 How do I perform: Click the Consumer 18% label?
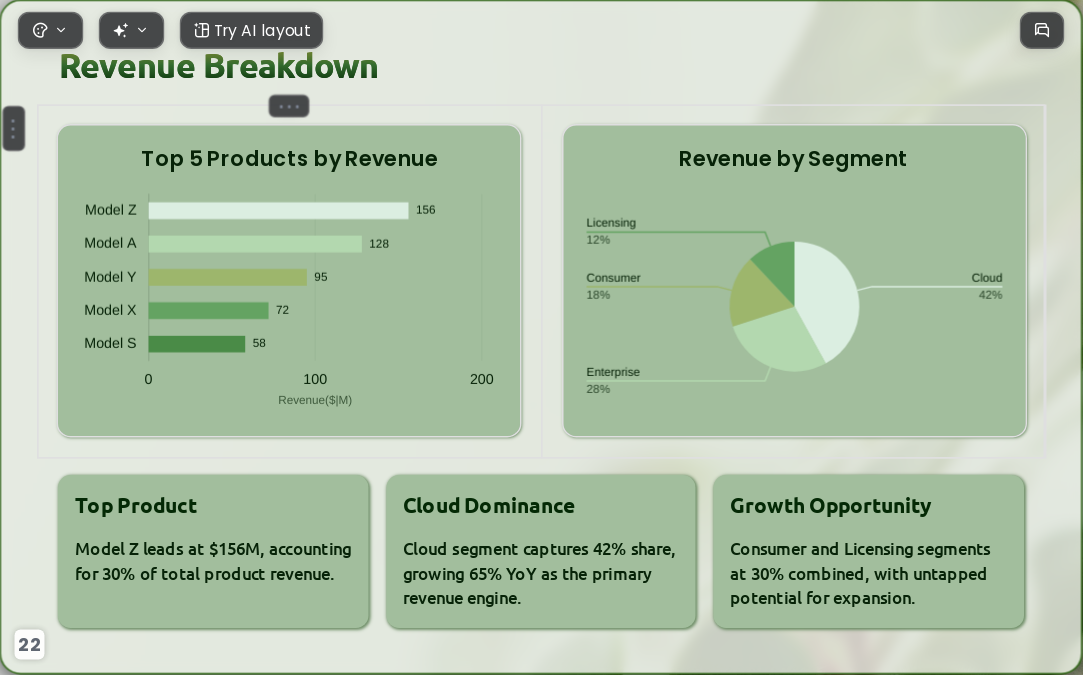click(x=613, y=287)
